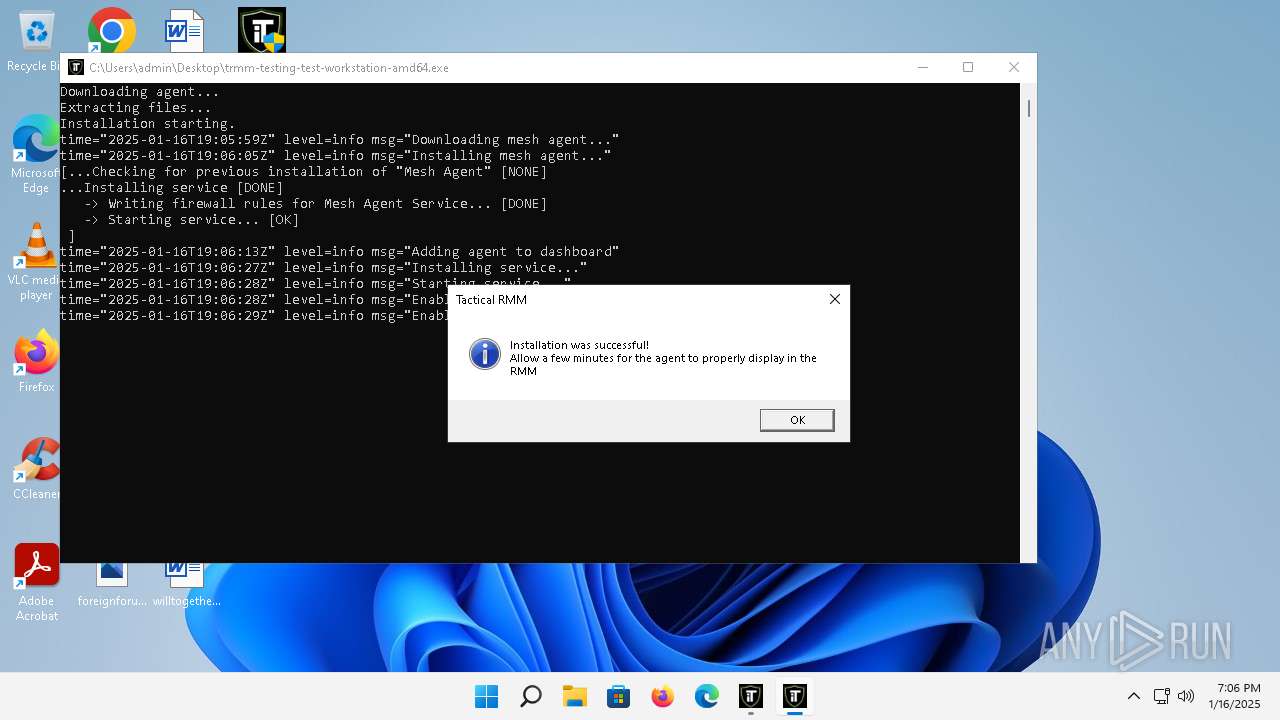Click OK in Tactical RMM dialog
This screenshot has height=720, width=1280.
[x=797, y=420]
